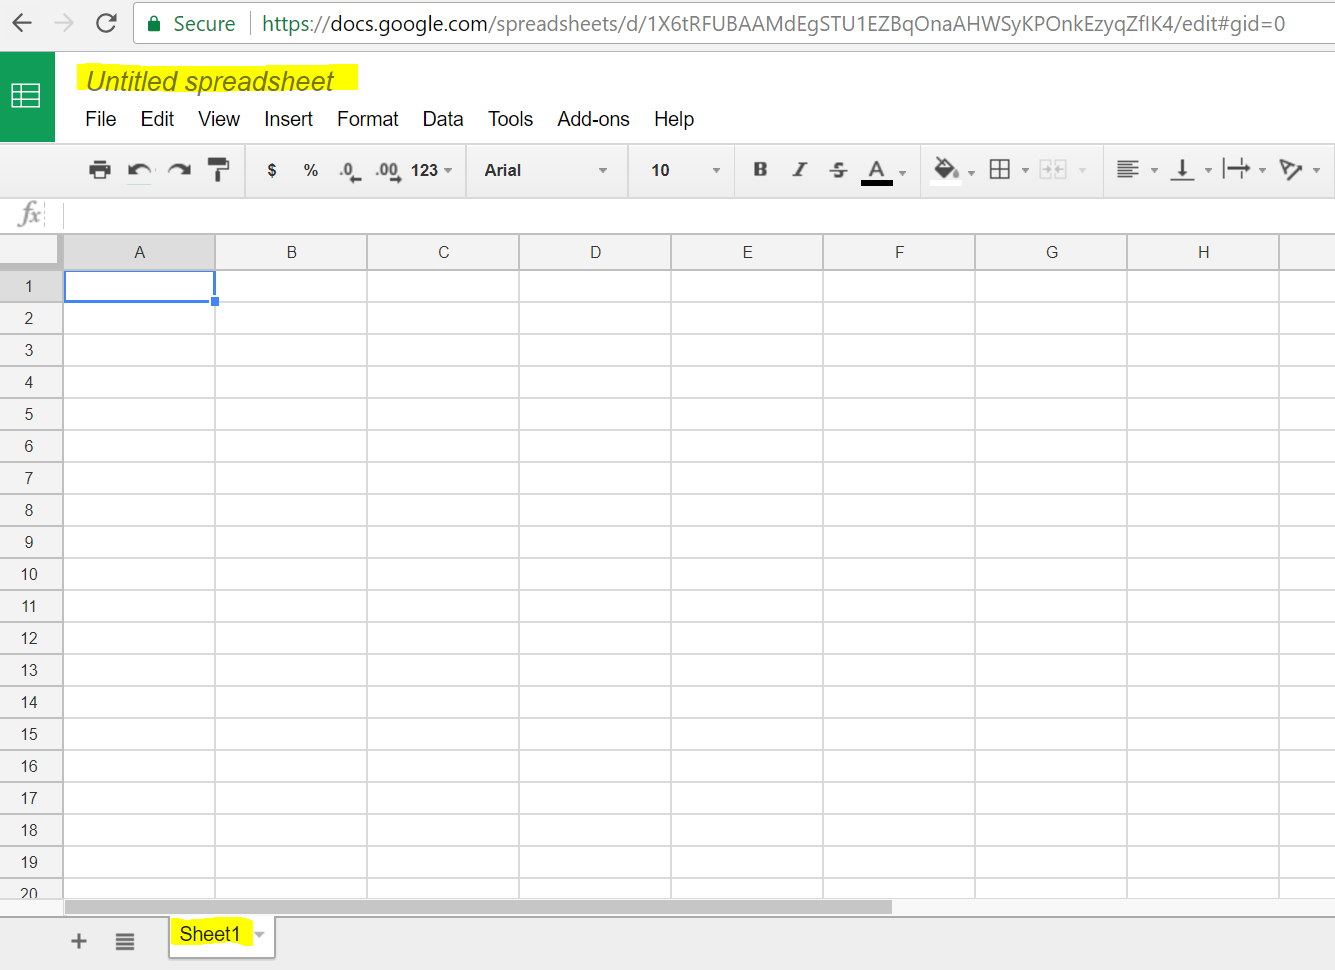Click the Decrease decimal places icon
Viewport: 1335px width, 970px height.
coord(348,170)
